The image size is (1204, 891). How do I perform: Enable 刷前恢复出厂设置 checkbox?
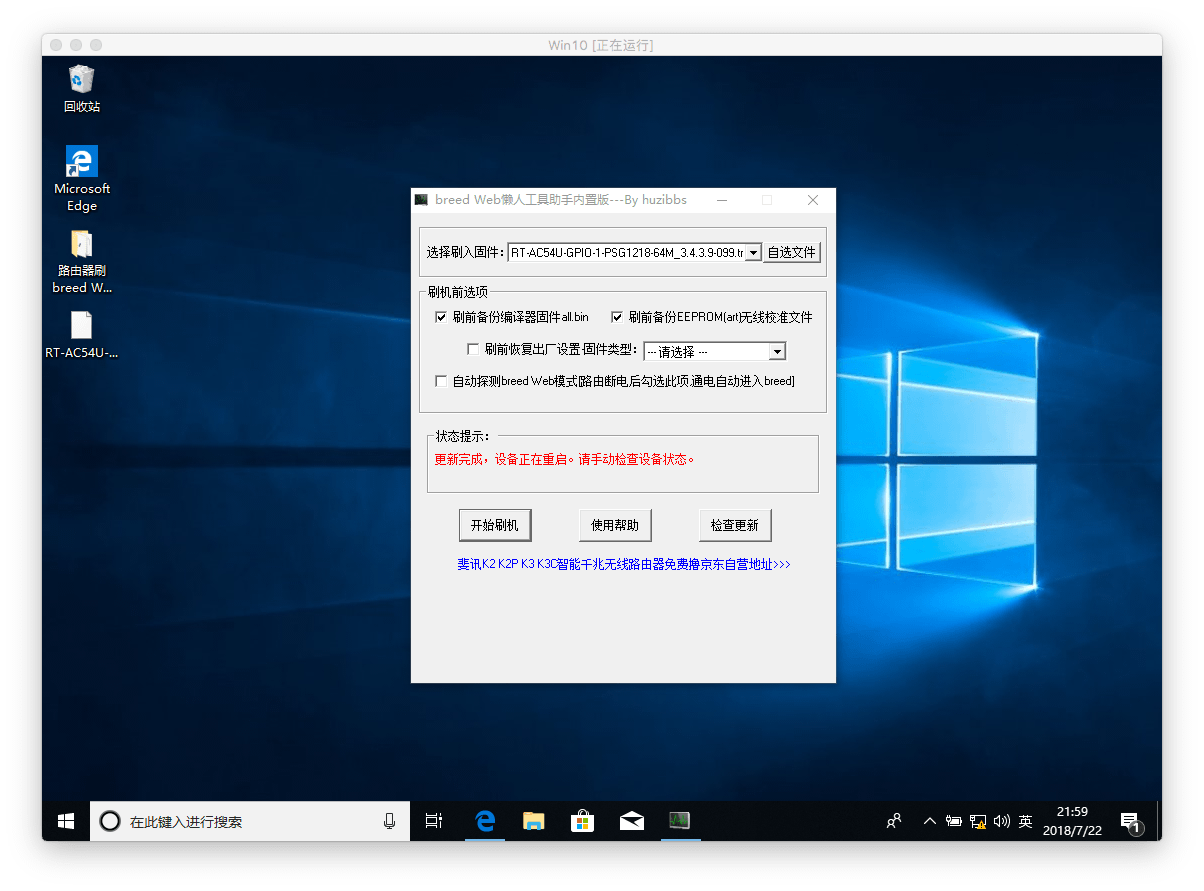[x=473, y=349]
